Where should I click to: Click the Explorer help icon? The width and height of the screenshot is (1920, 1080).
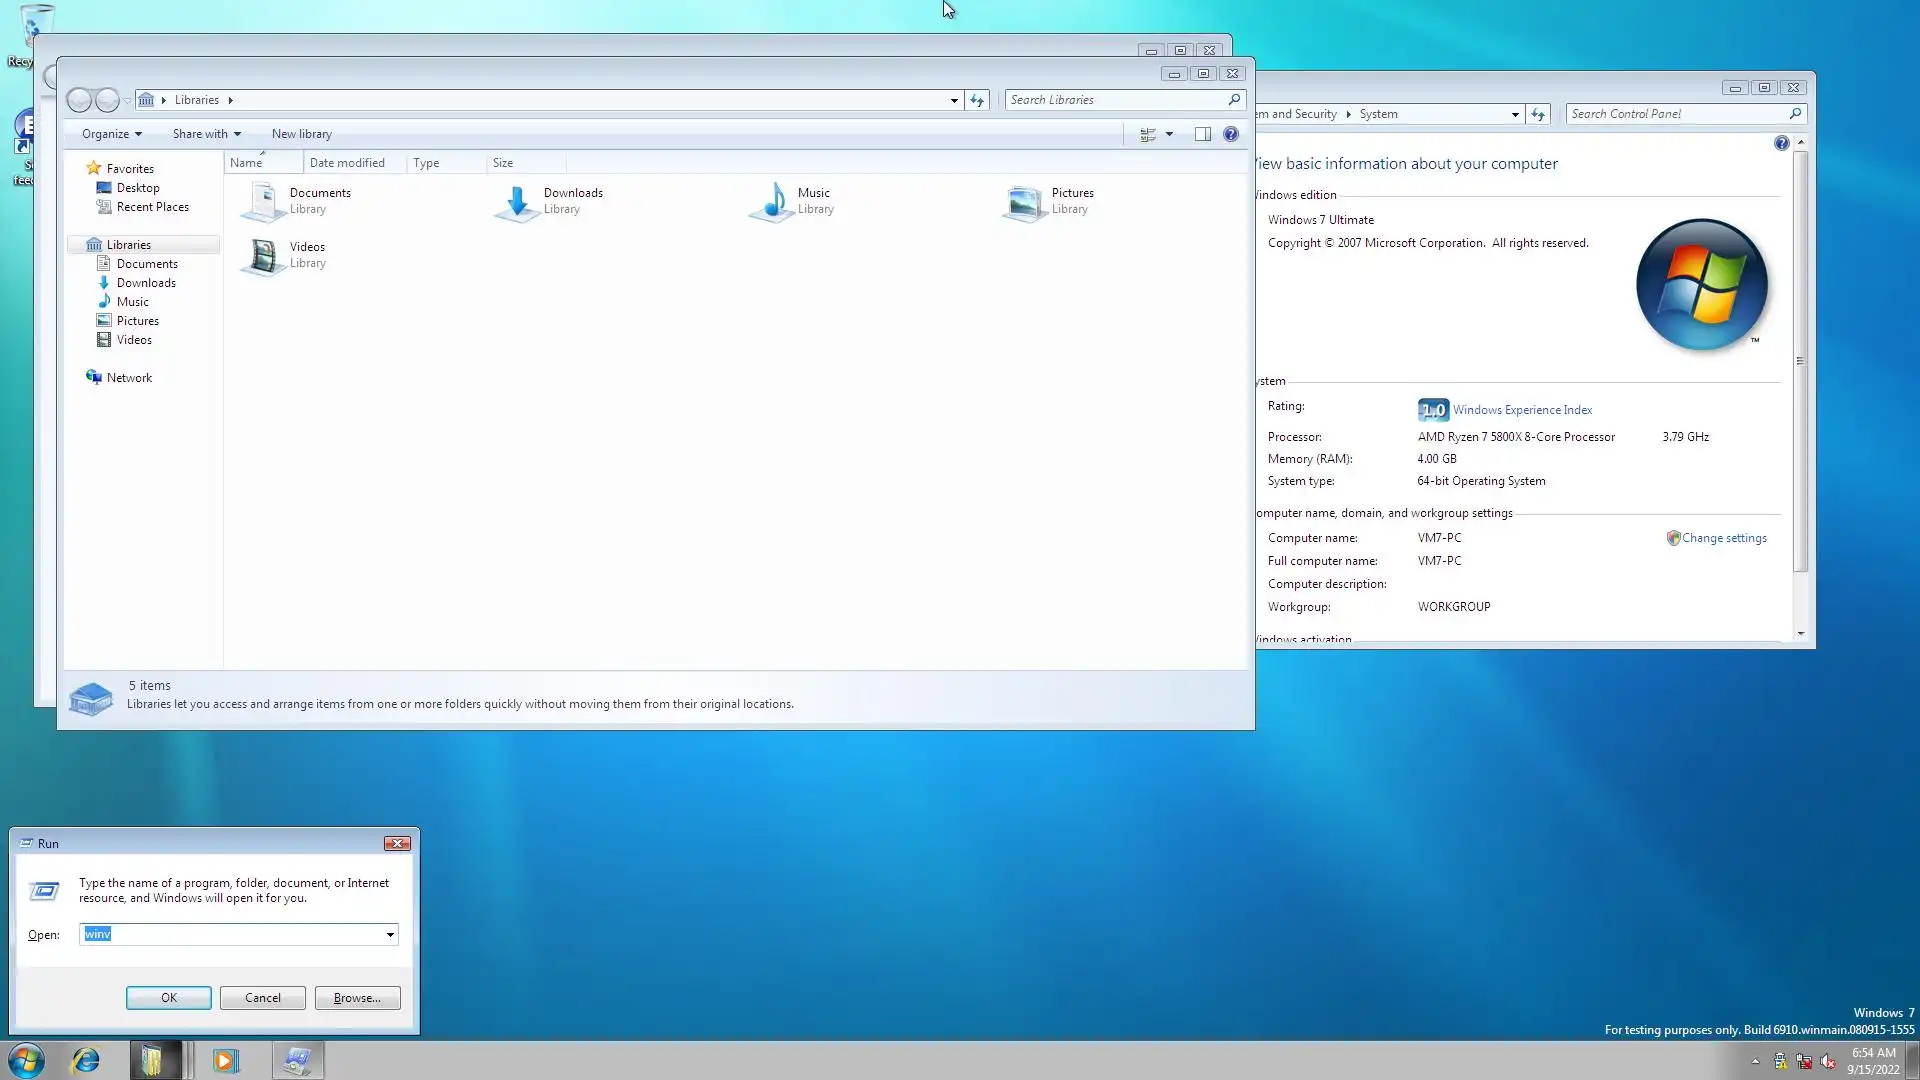(x=1231, y=134)
